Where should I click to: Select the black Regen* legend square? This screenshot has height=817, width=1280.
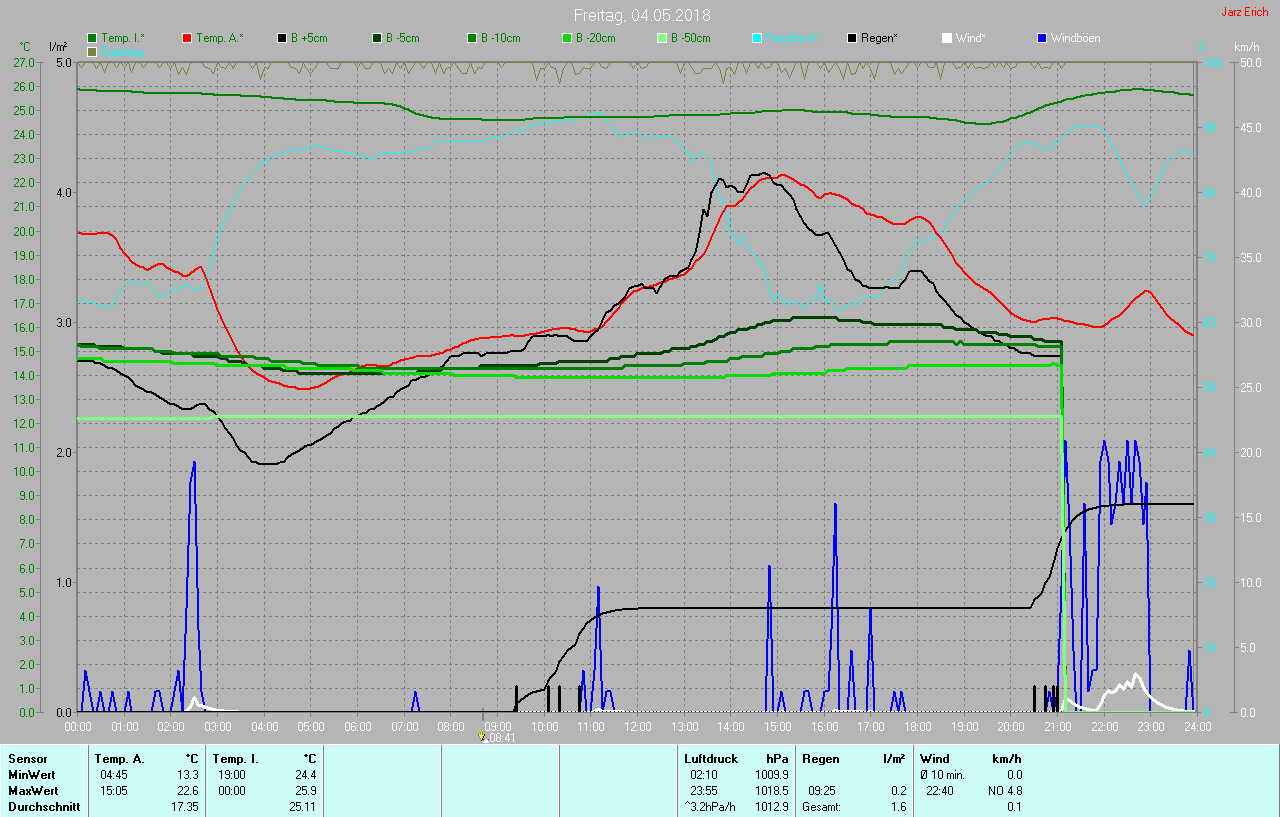(852, 38)
